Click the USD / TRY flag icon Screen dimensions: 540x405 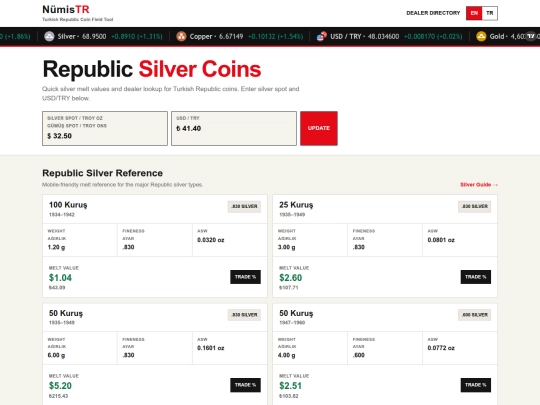point(322,36)
